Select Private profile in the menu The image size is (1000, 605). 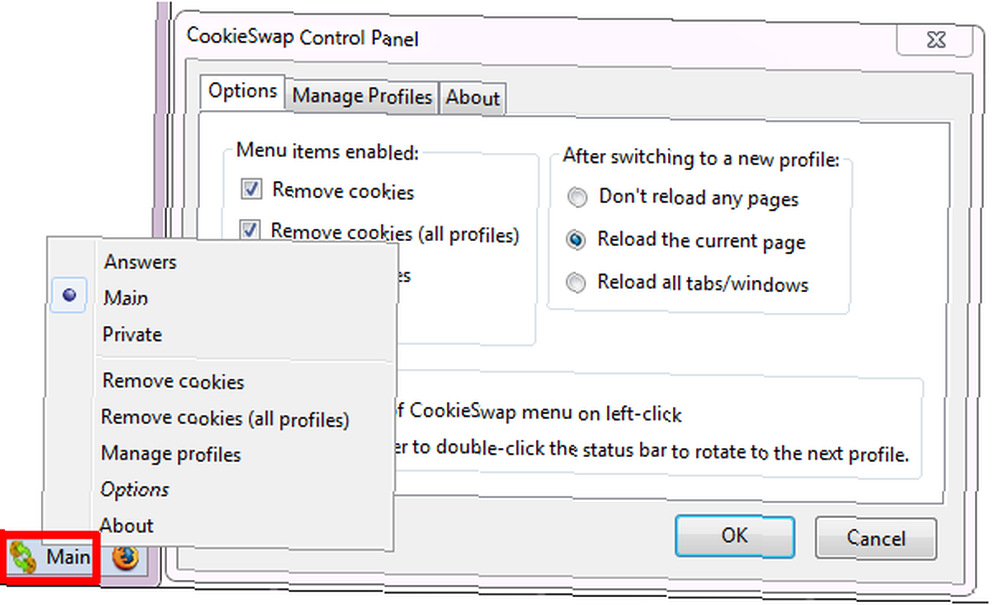point(132,335)
